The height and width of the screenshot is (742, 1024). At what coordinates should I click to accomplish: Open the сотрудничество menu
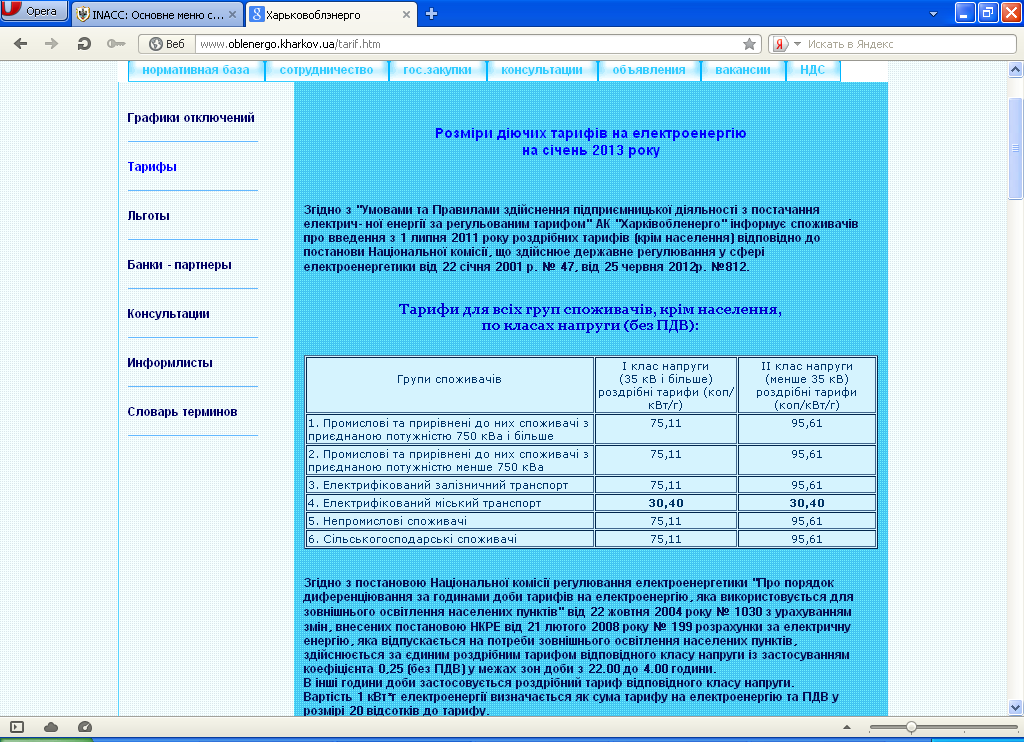click(327, 70)
